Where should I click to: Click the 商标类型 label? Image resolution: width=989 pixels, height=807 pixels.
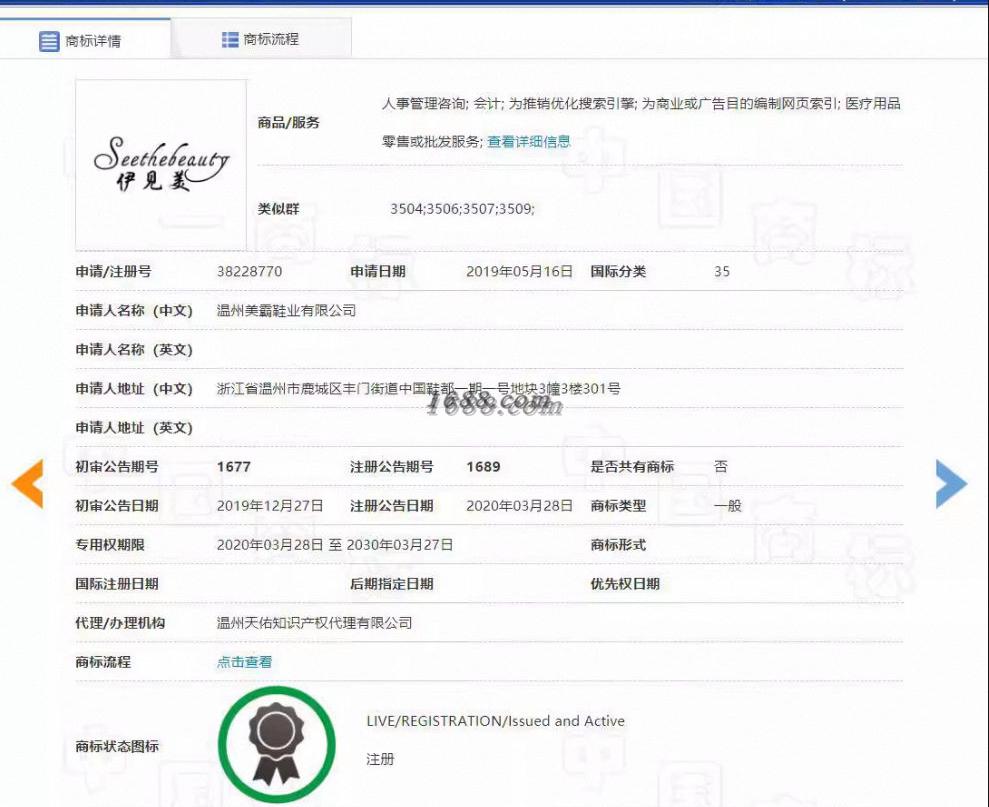[618, 506]
